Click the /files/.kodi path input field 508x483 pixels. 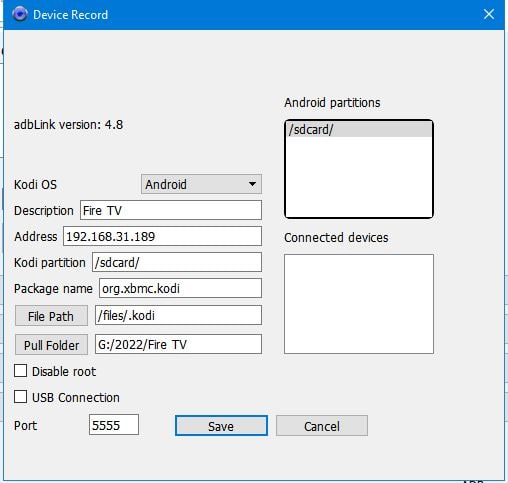coord(178,315)
